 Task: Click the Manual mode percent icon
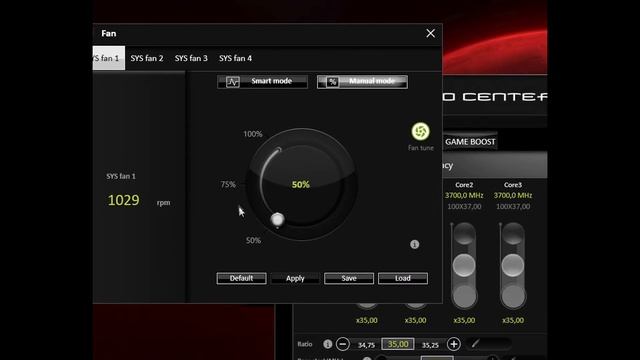[333, 82]
